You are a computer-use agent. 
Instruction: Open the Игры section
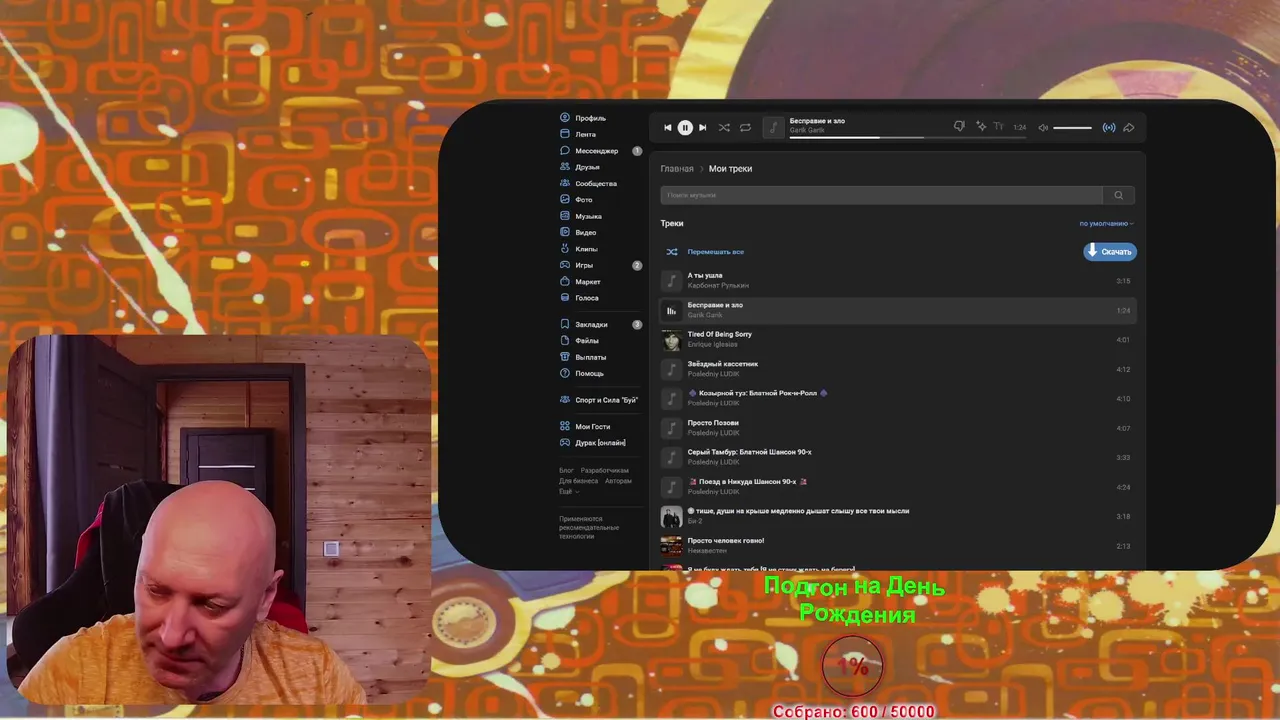click(x=577, y=265)
